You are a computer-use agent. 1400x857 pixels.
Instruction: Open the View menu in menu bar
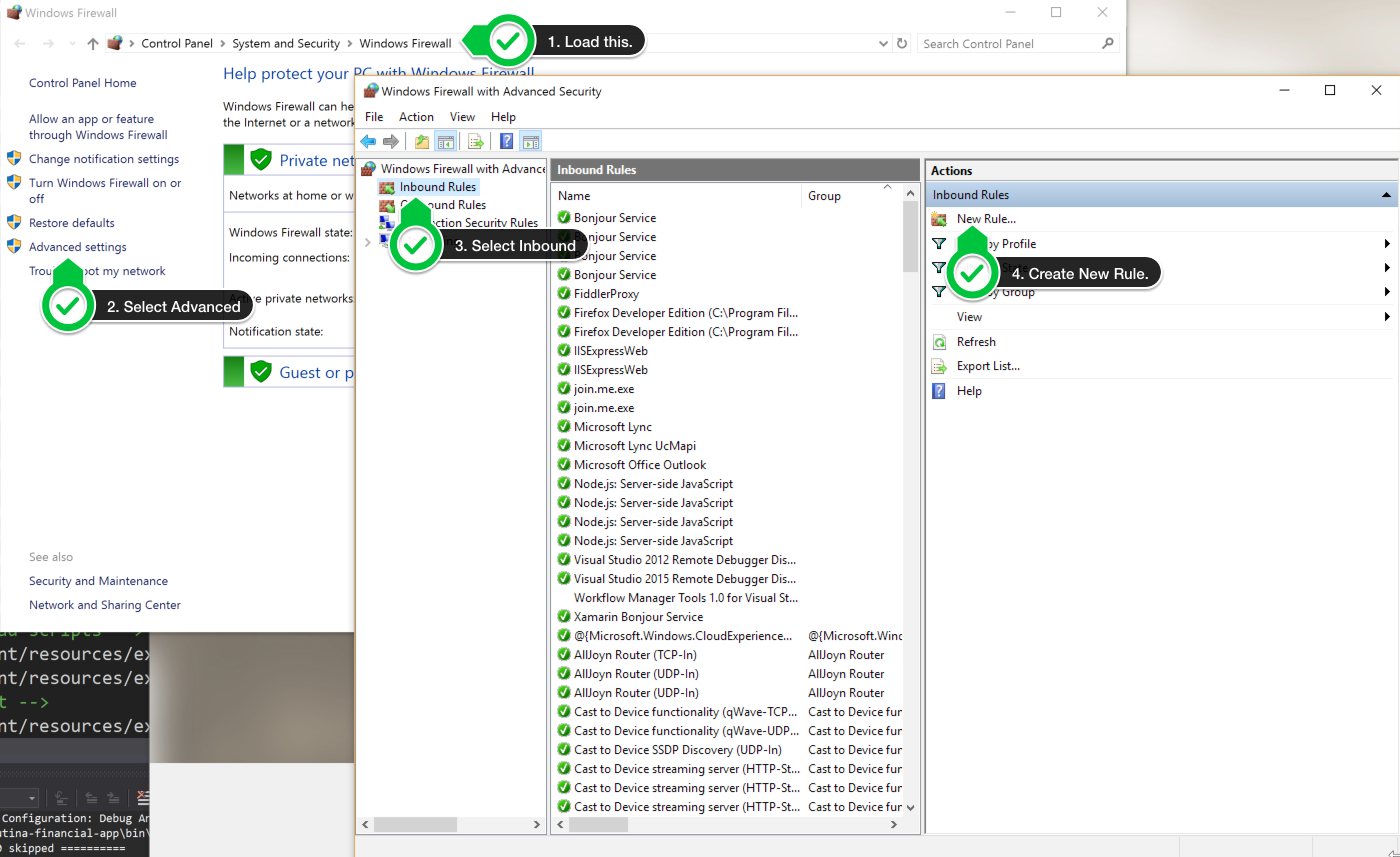click(462, 117)
